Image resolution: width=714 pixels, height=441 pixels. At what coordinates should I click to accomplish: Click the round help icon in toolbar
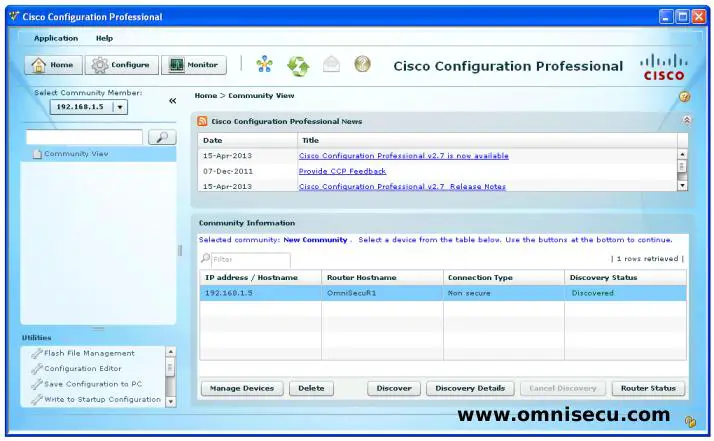(362, 64)
